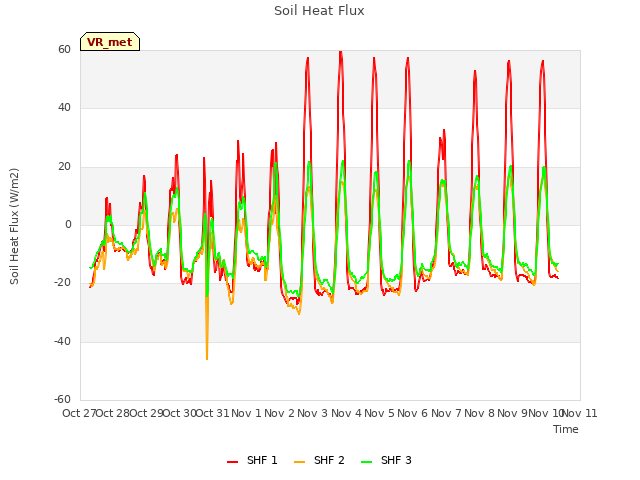
Task: Click the 60 y-axis tick label
Action: [x=64, y=50]
